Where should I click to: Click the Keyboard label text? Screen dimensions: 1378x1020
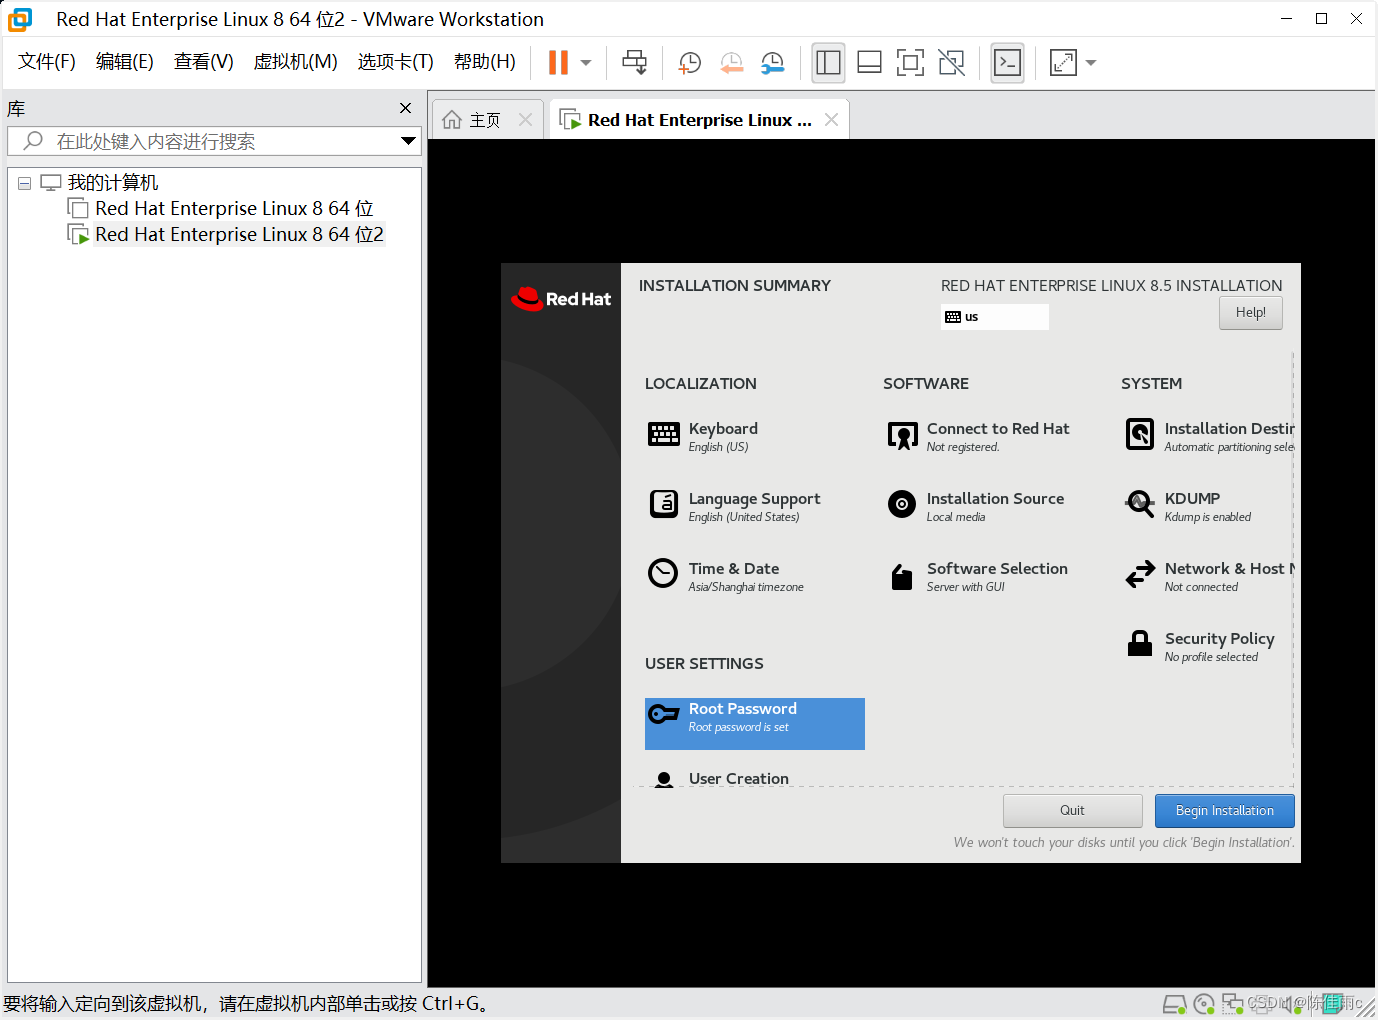click(723, 428)
